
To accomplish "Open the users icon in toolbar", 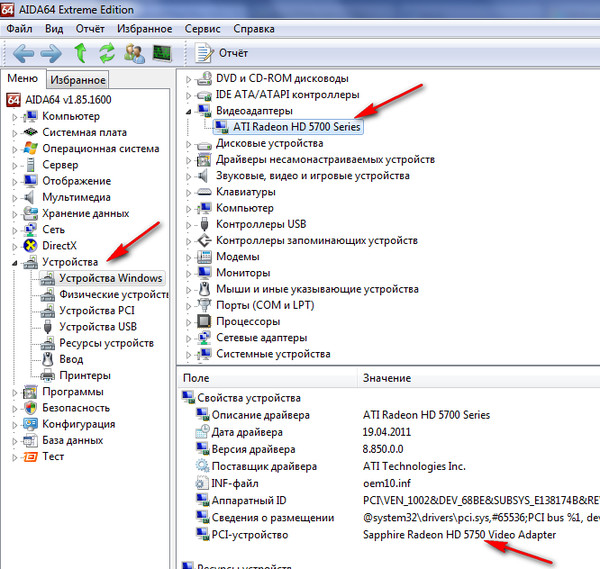I will (134, 53).
